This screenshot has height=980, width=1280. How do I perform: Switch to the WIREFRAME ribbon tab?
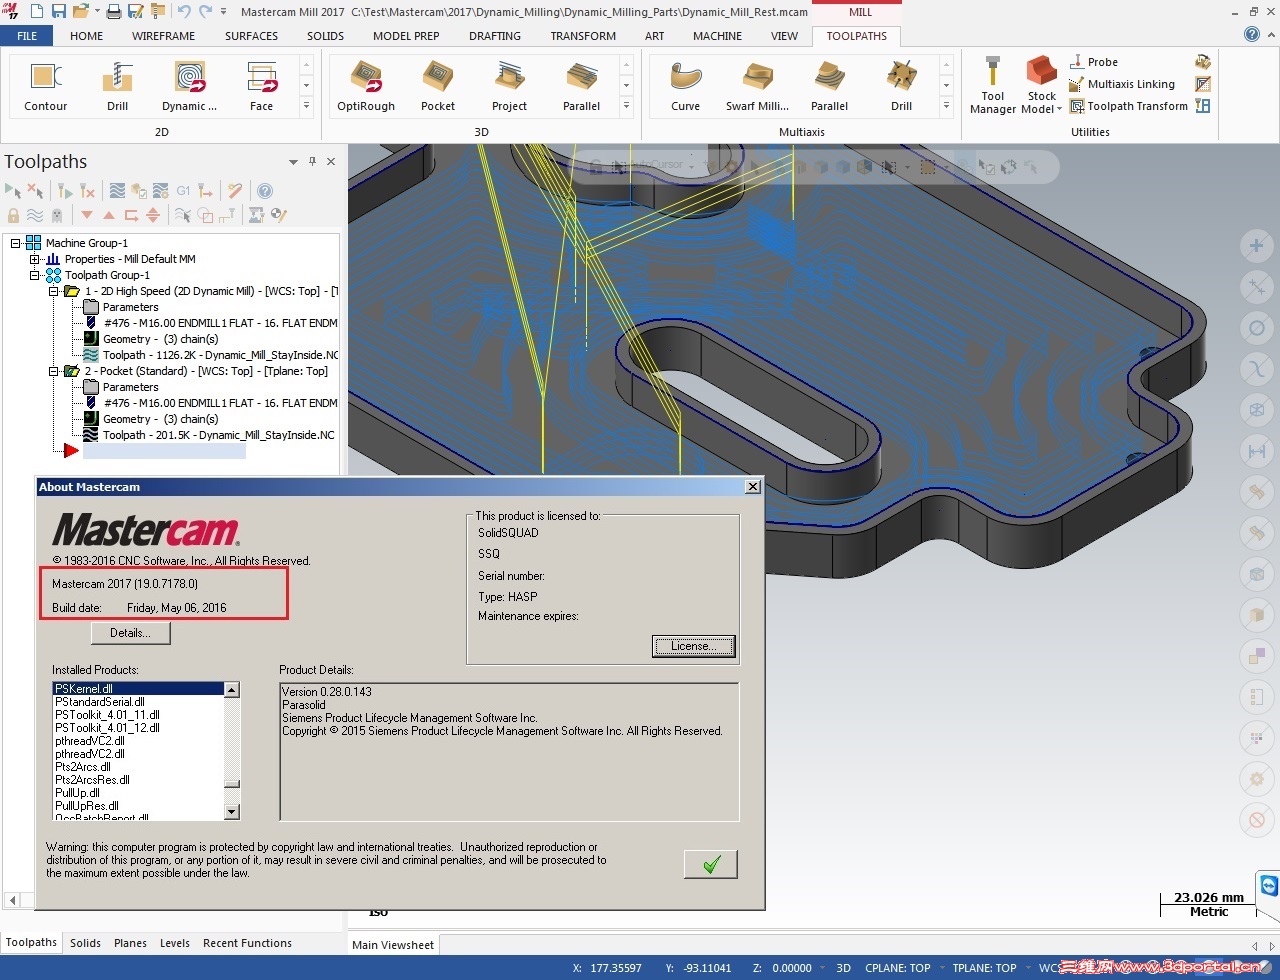click(x=164, y=36)
